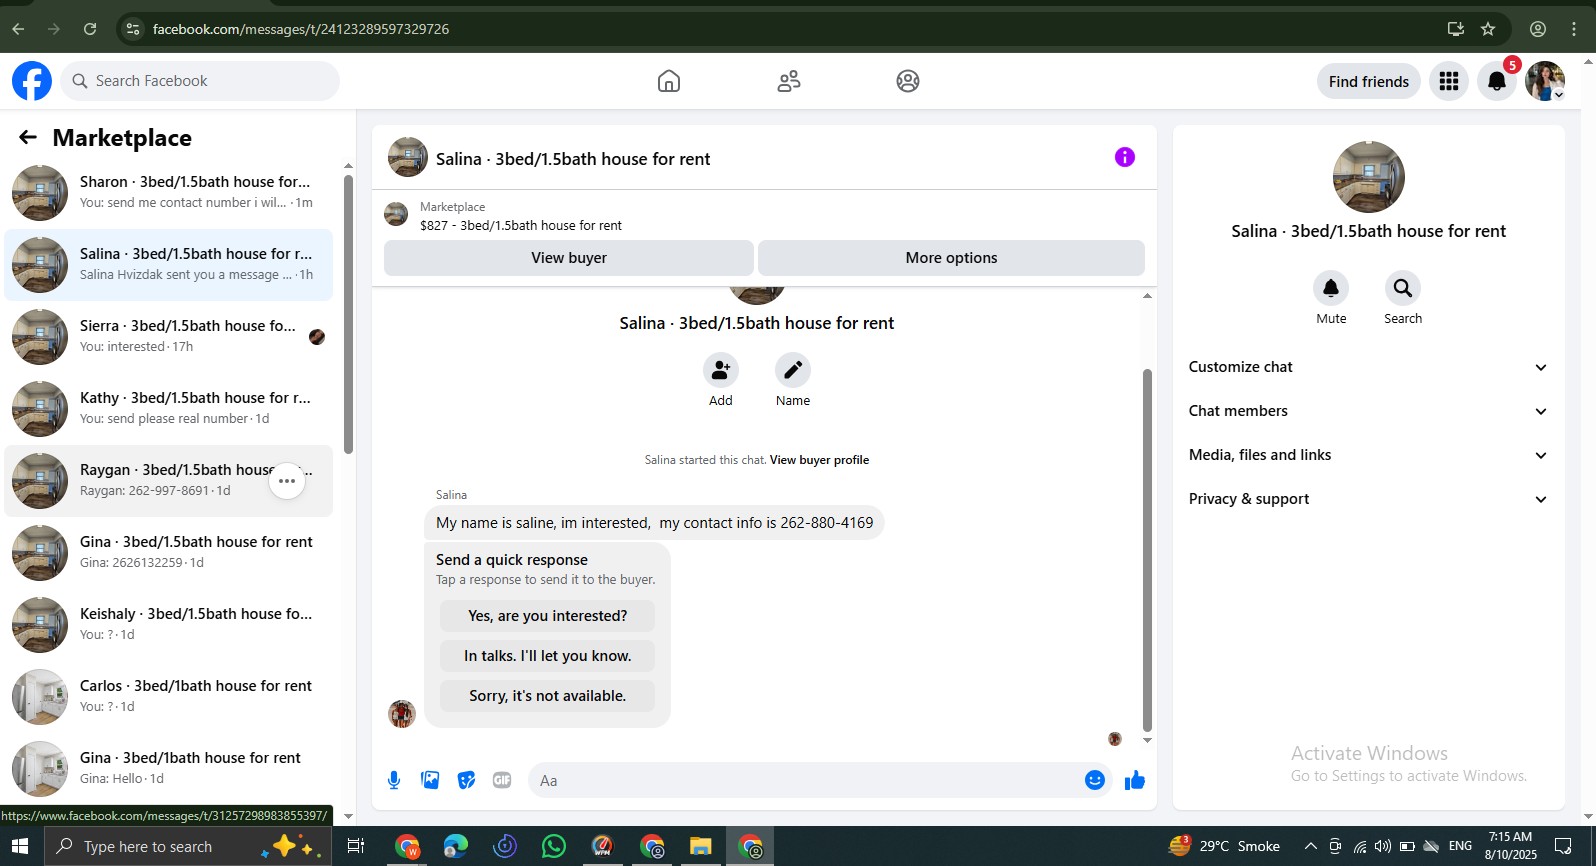Viewport: 1596px width, 866px height.
Task: Open File Explorer from the taskbar
Action: tap(700, 846)
